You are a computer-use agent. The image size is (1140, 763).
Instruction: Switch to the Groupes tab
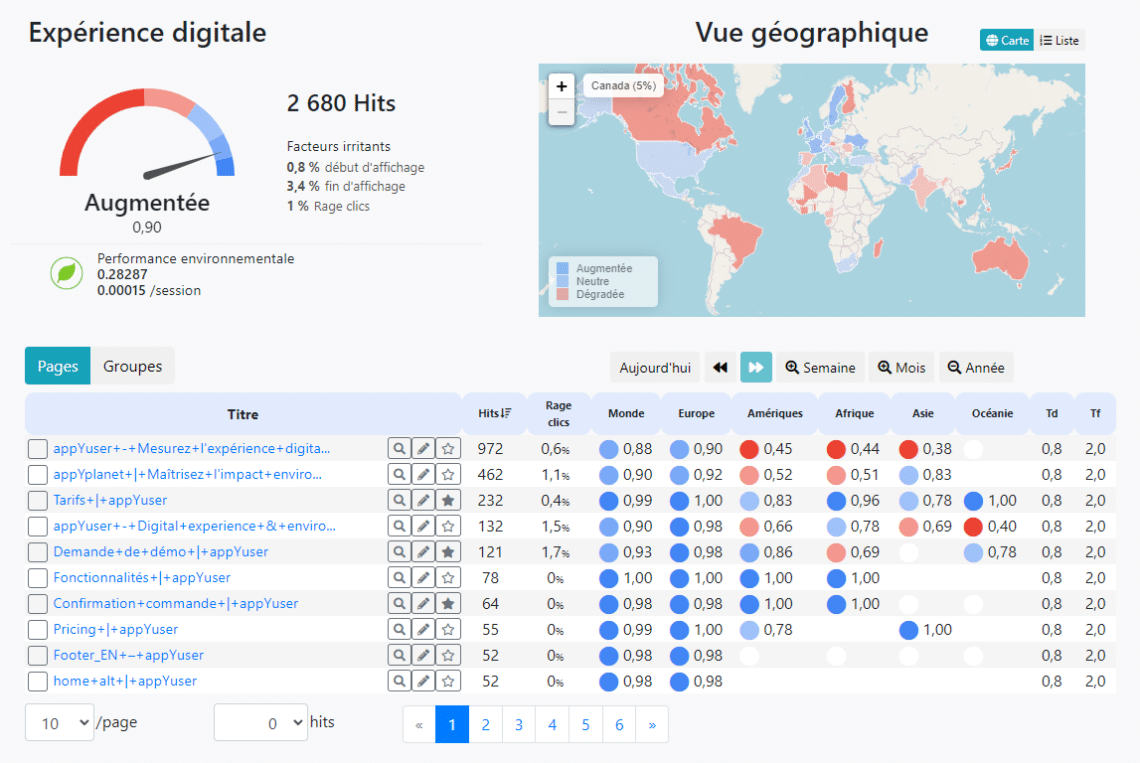pos(132,366)
